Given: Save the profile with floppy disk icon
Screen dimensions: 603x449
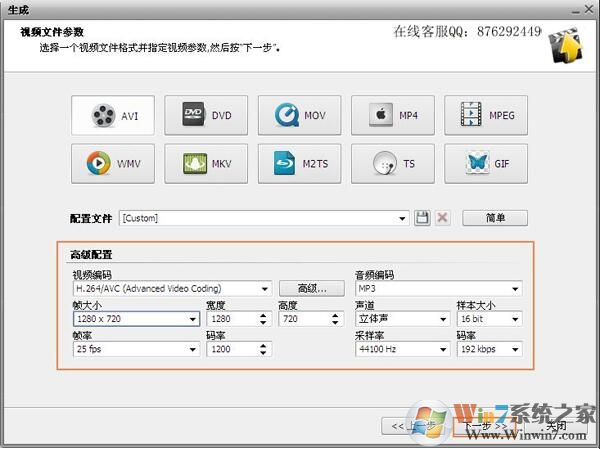Looking at the screenshot, I should coord(422,218).
